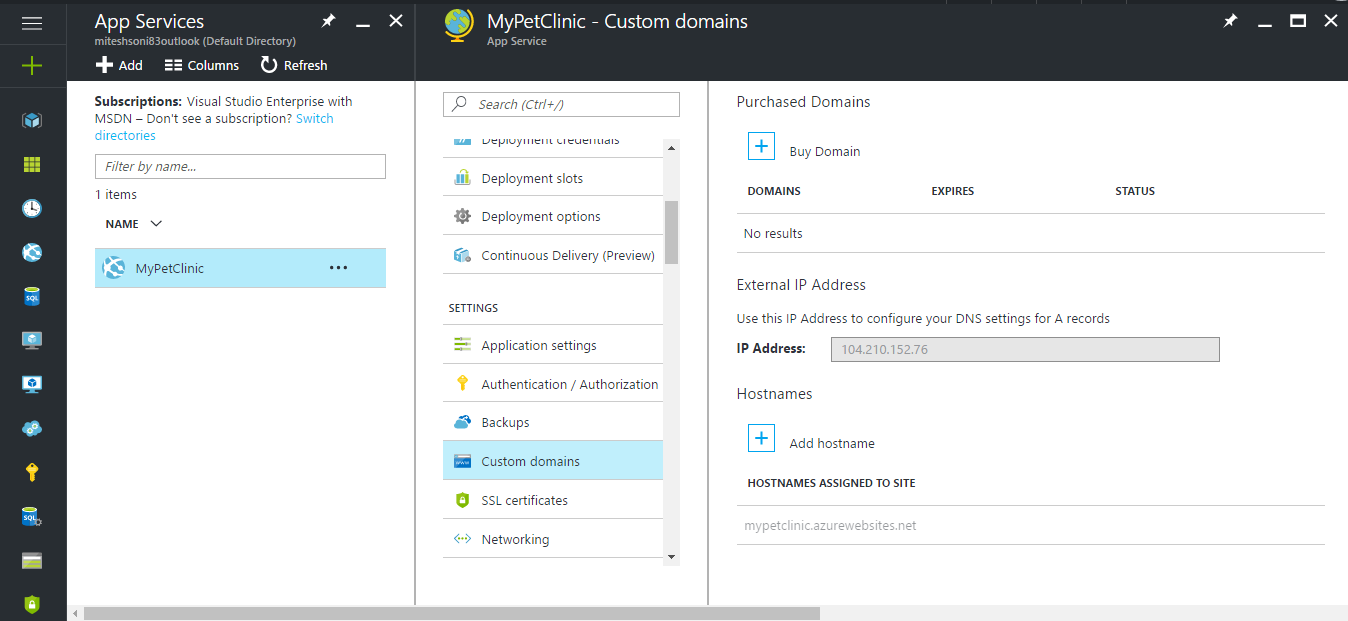
Task: Click the plus icon next to Buy Domain
Action: pos(761,146)
